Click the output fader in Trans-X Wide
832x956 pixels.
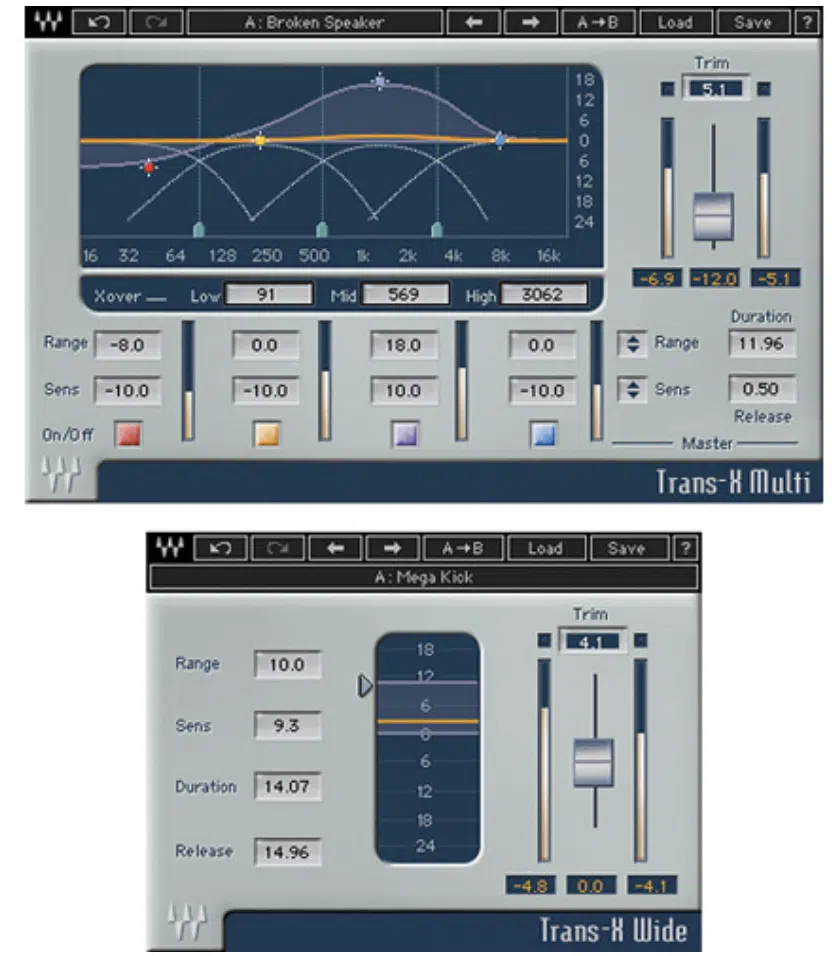(593, 763)
